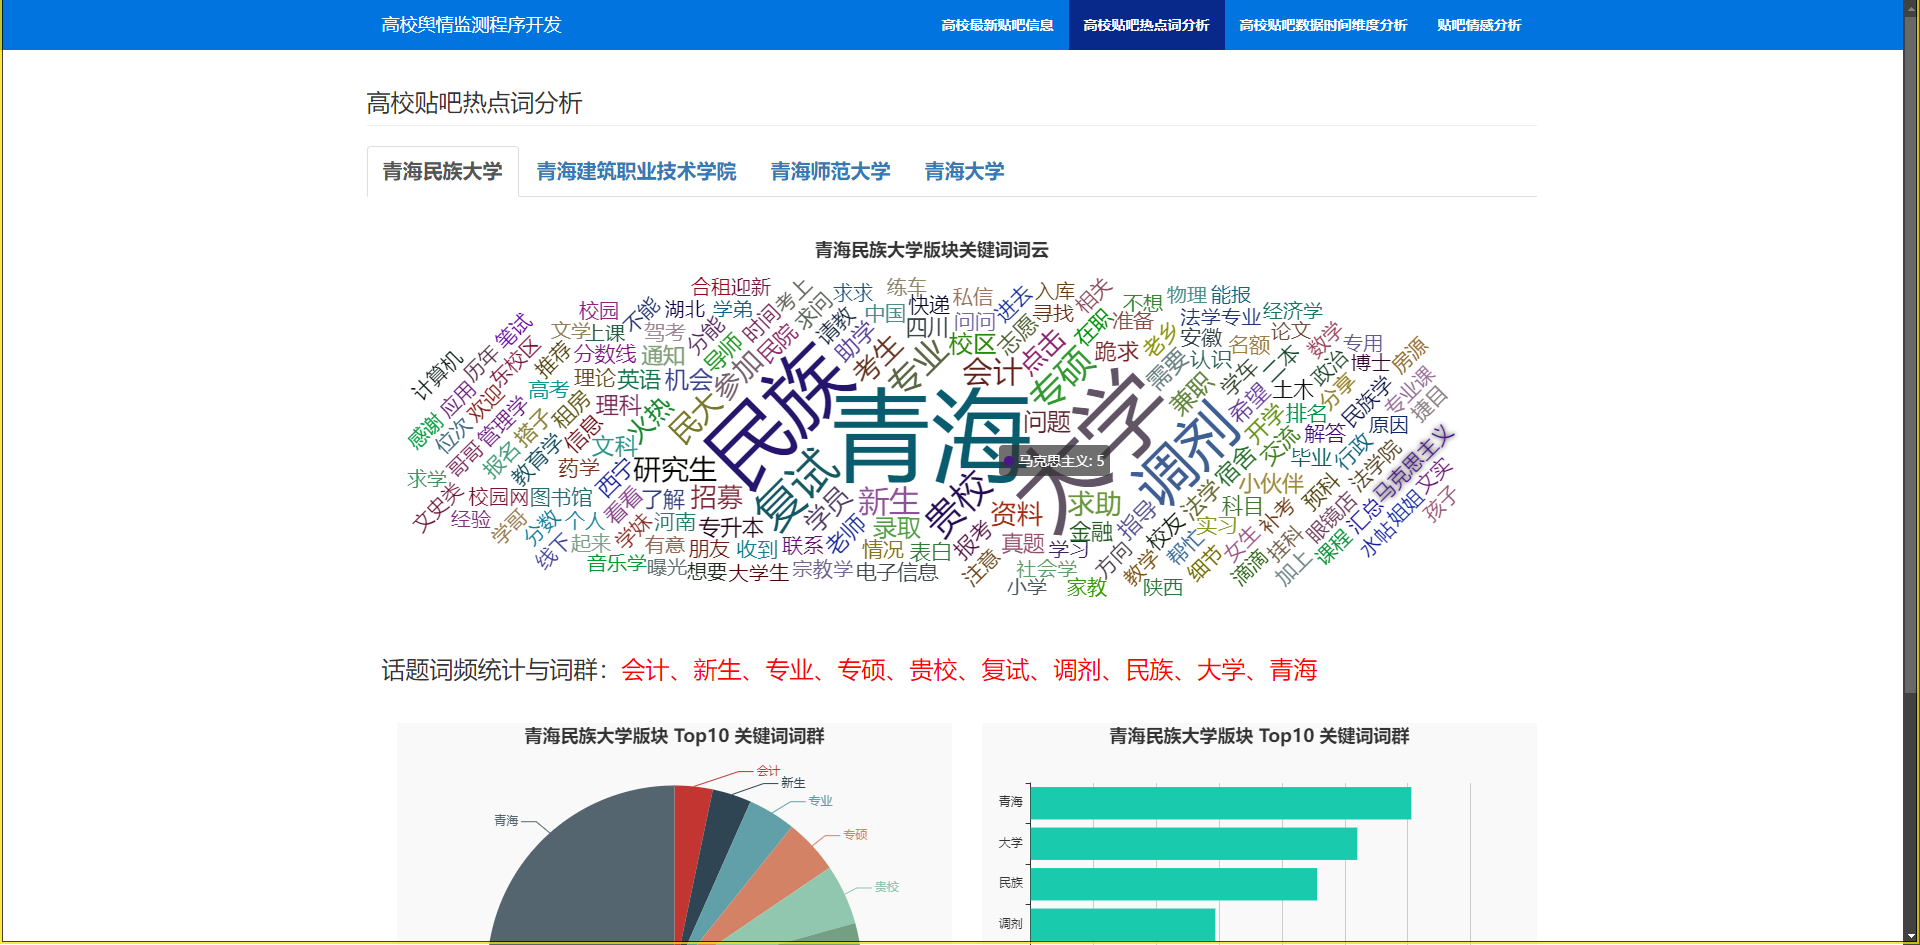Click the word 河南 in the word cloud

(674, 521)
